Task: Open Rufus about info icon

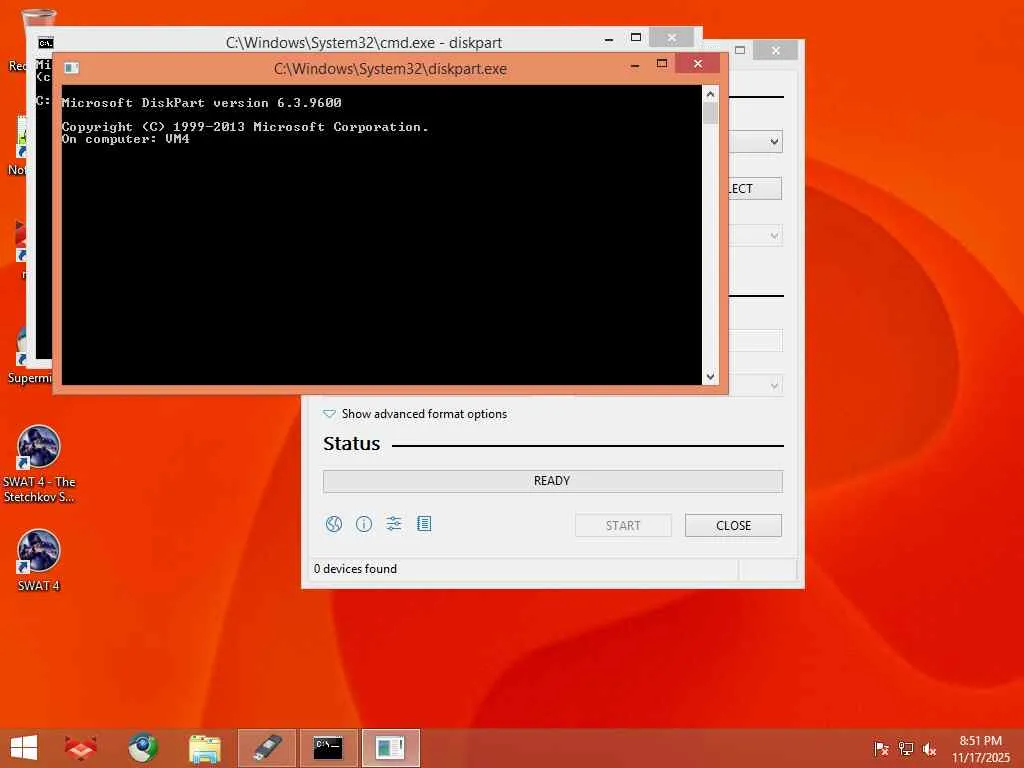Action: [364, 524]
